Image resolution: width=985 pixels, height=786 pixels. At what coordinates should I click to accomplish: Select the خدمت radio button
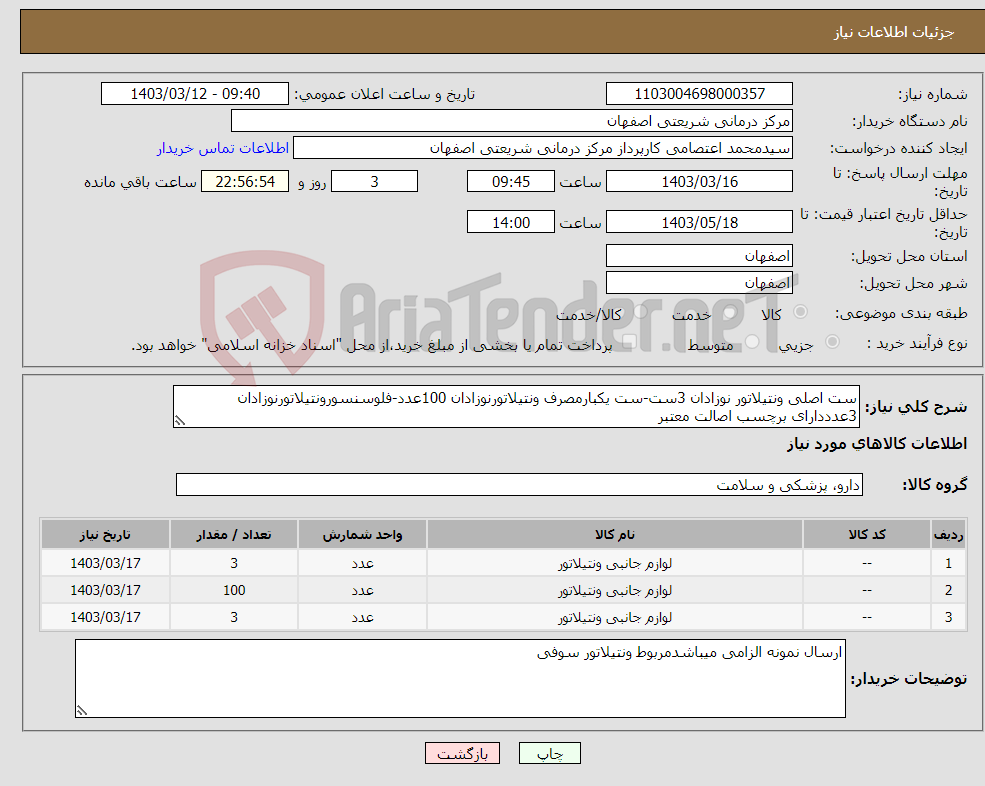click(729, 312)
